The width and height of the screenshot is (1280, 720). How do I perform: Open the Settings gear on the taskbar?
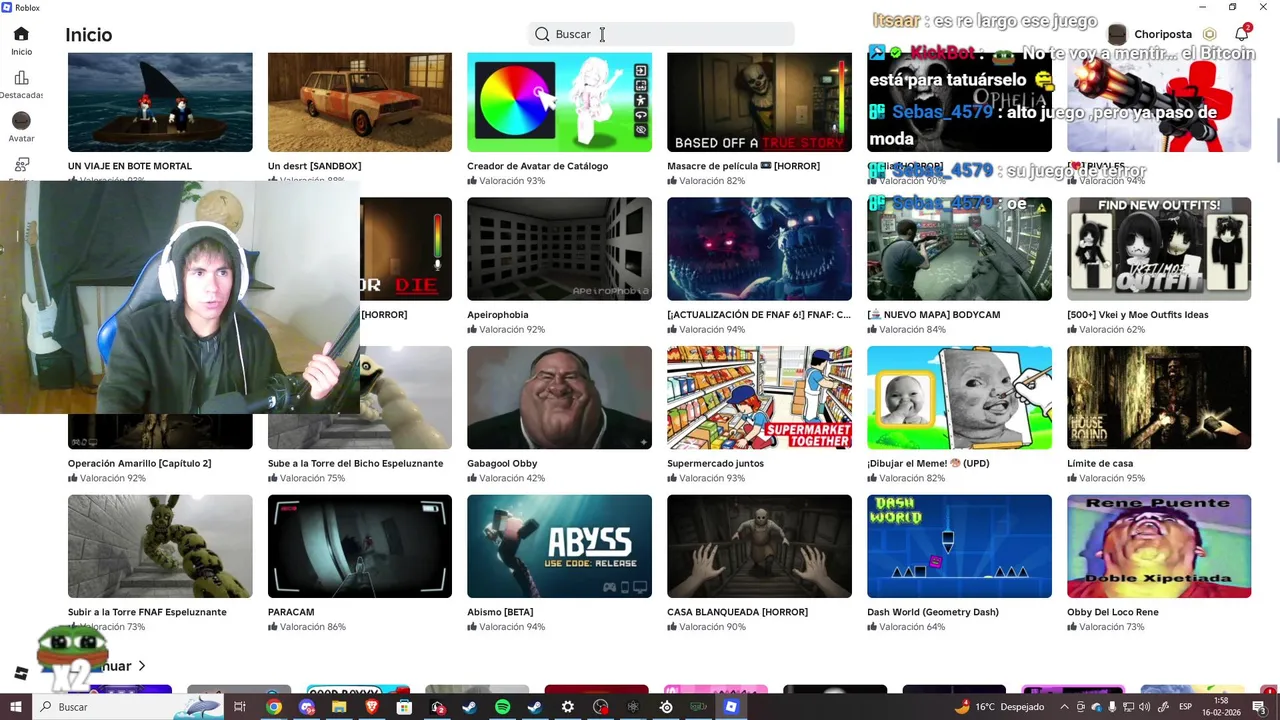pos(567,707)
